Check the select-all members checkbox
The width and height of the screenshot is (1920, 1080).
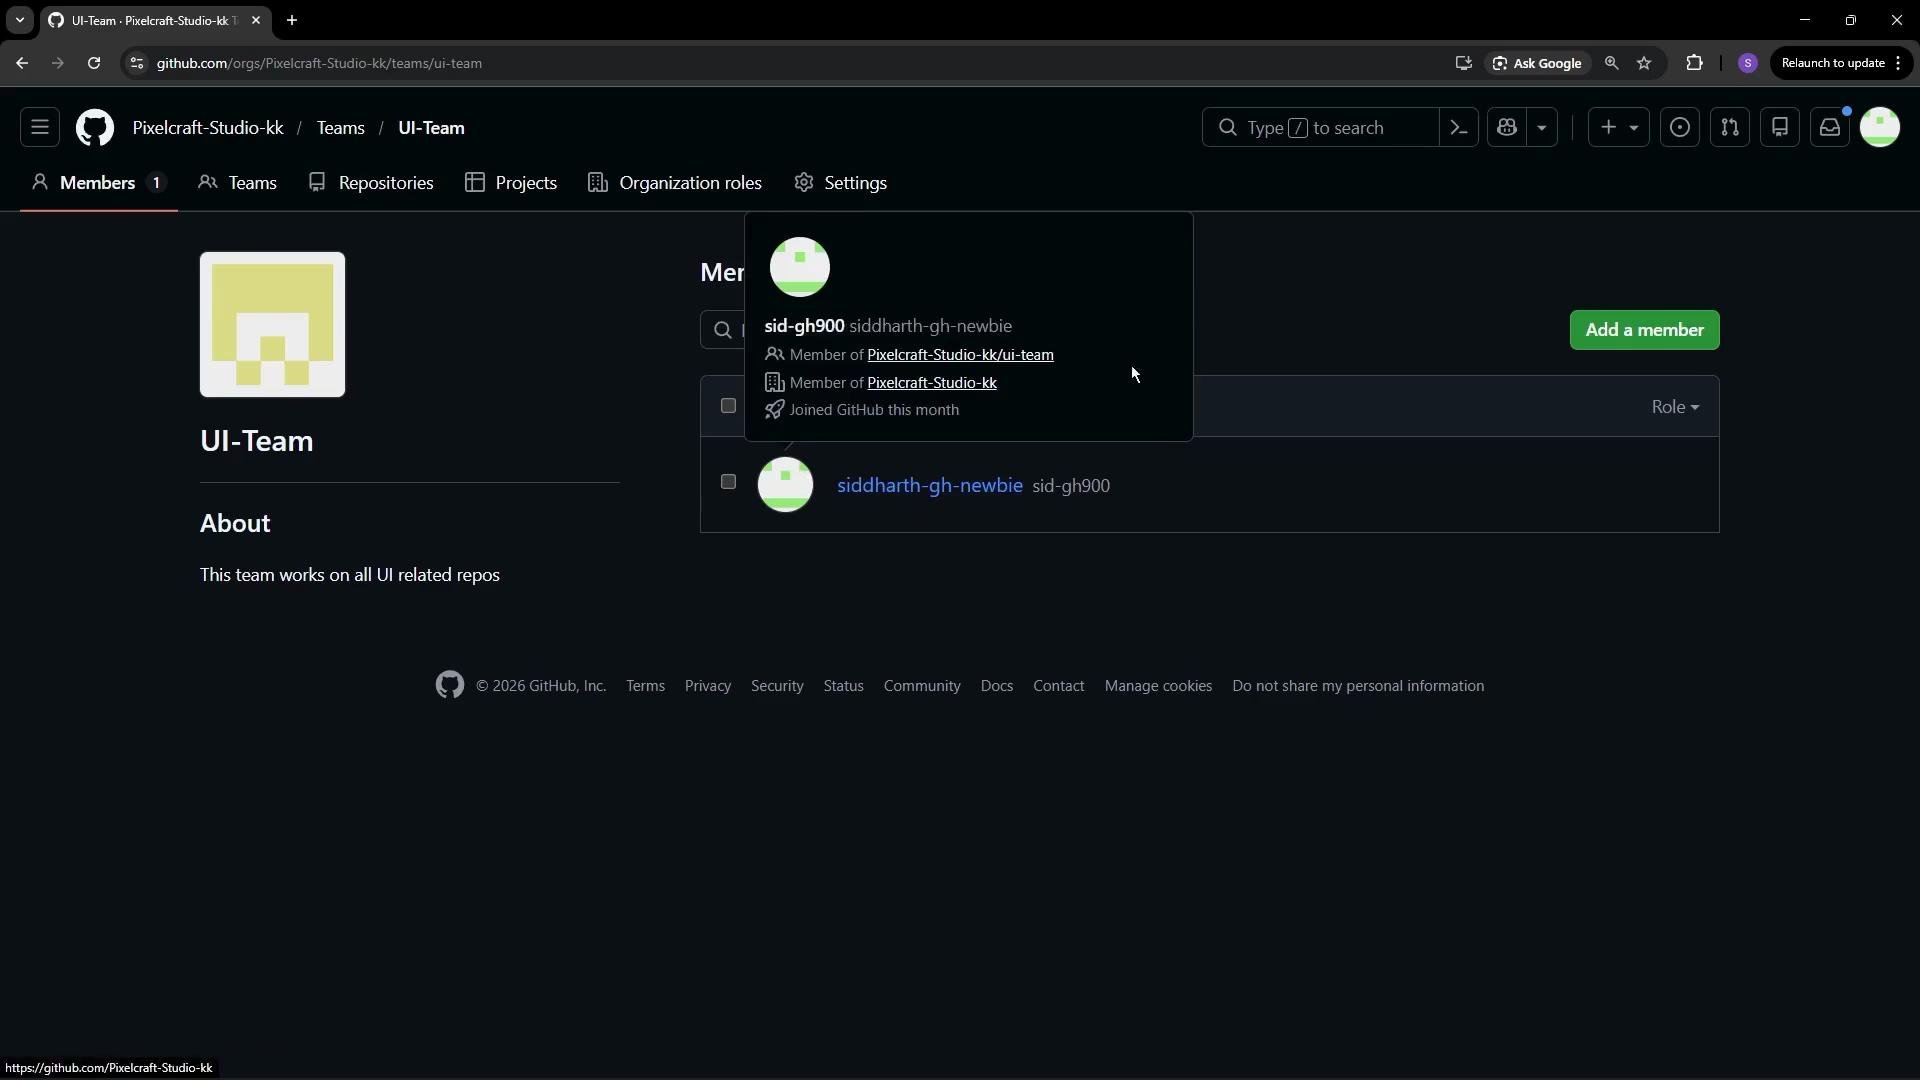point(728,406)
